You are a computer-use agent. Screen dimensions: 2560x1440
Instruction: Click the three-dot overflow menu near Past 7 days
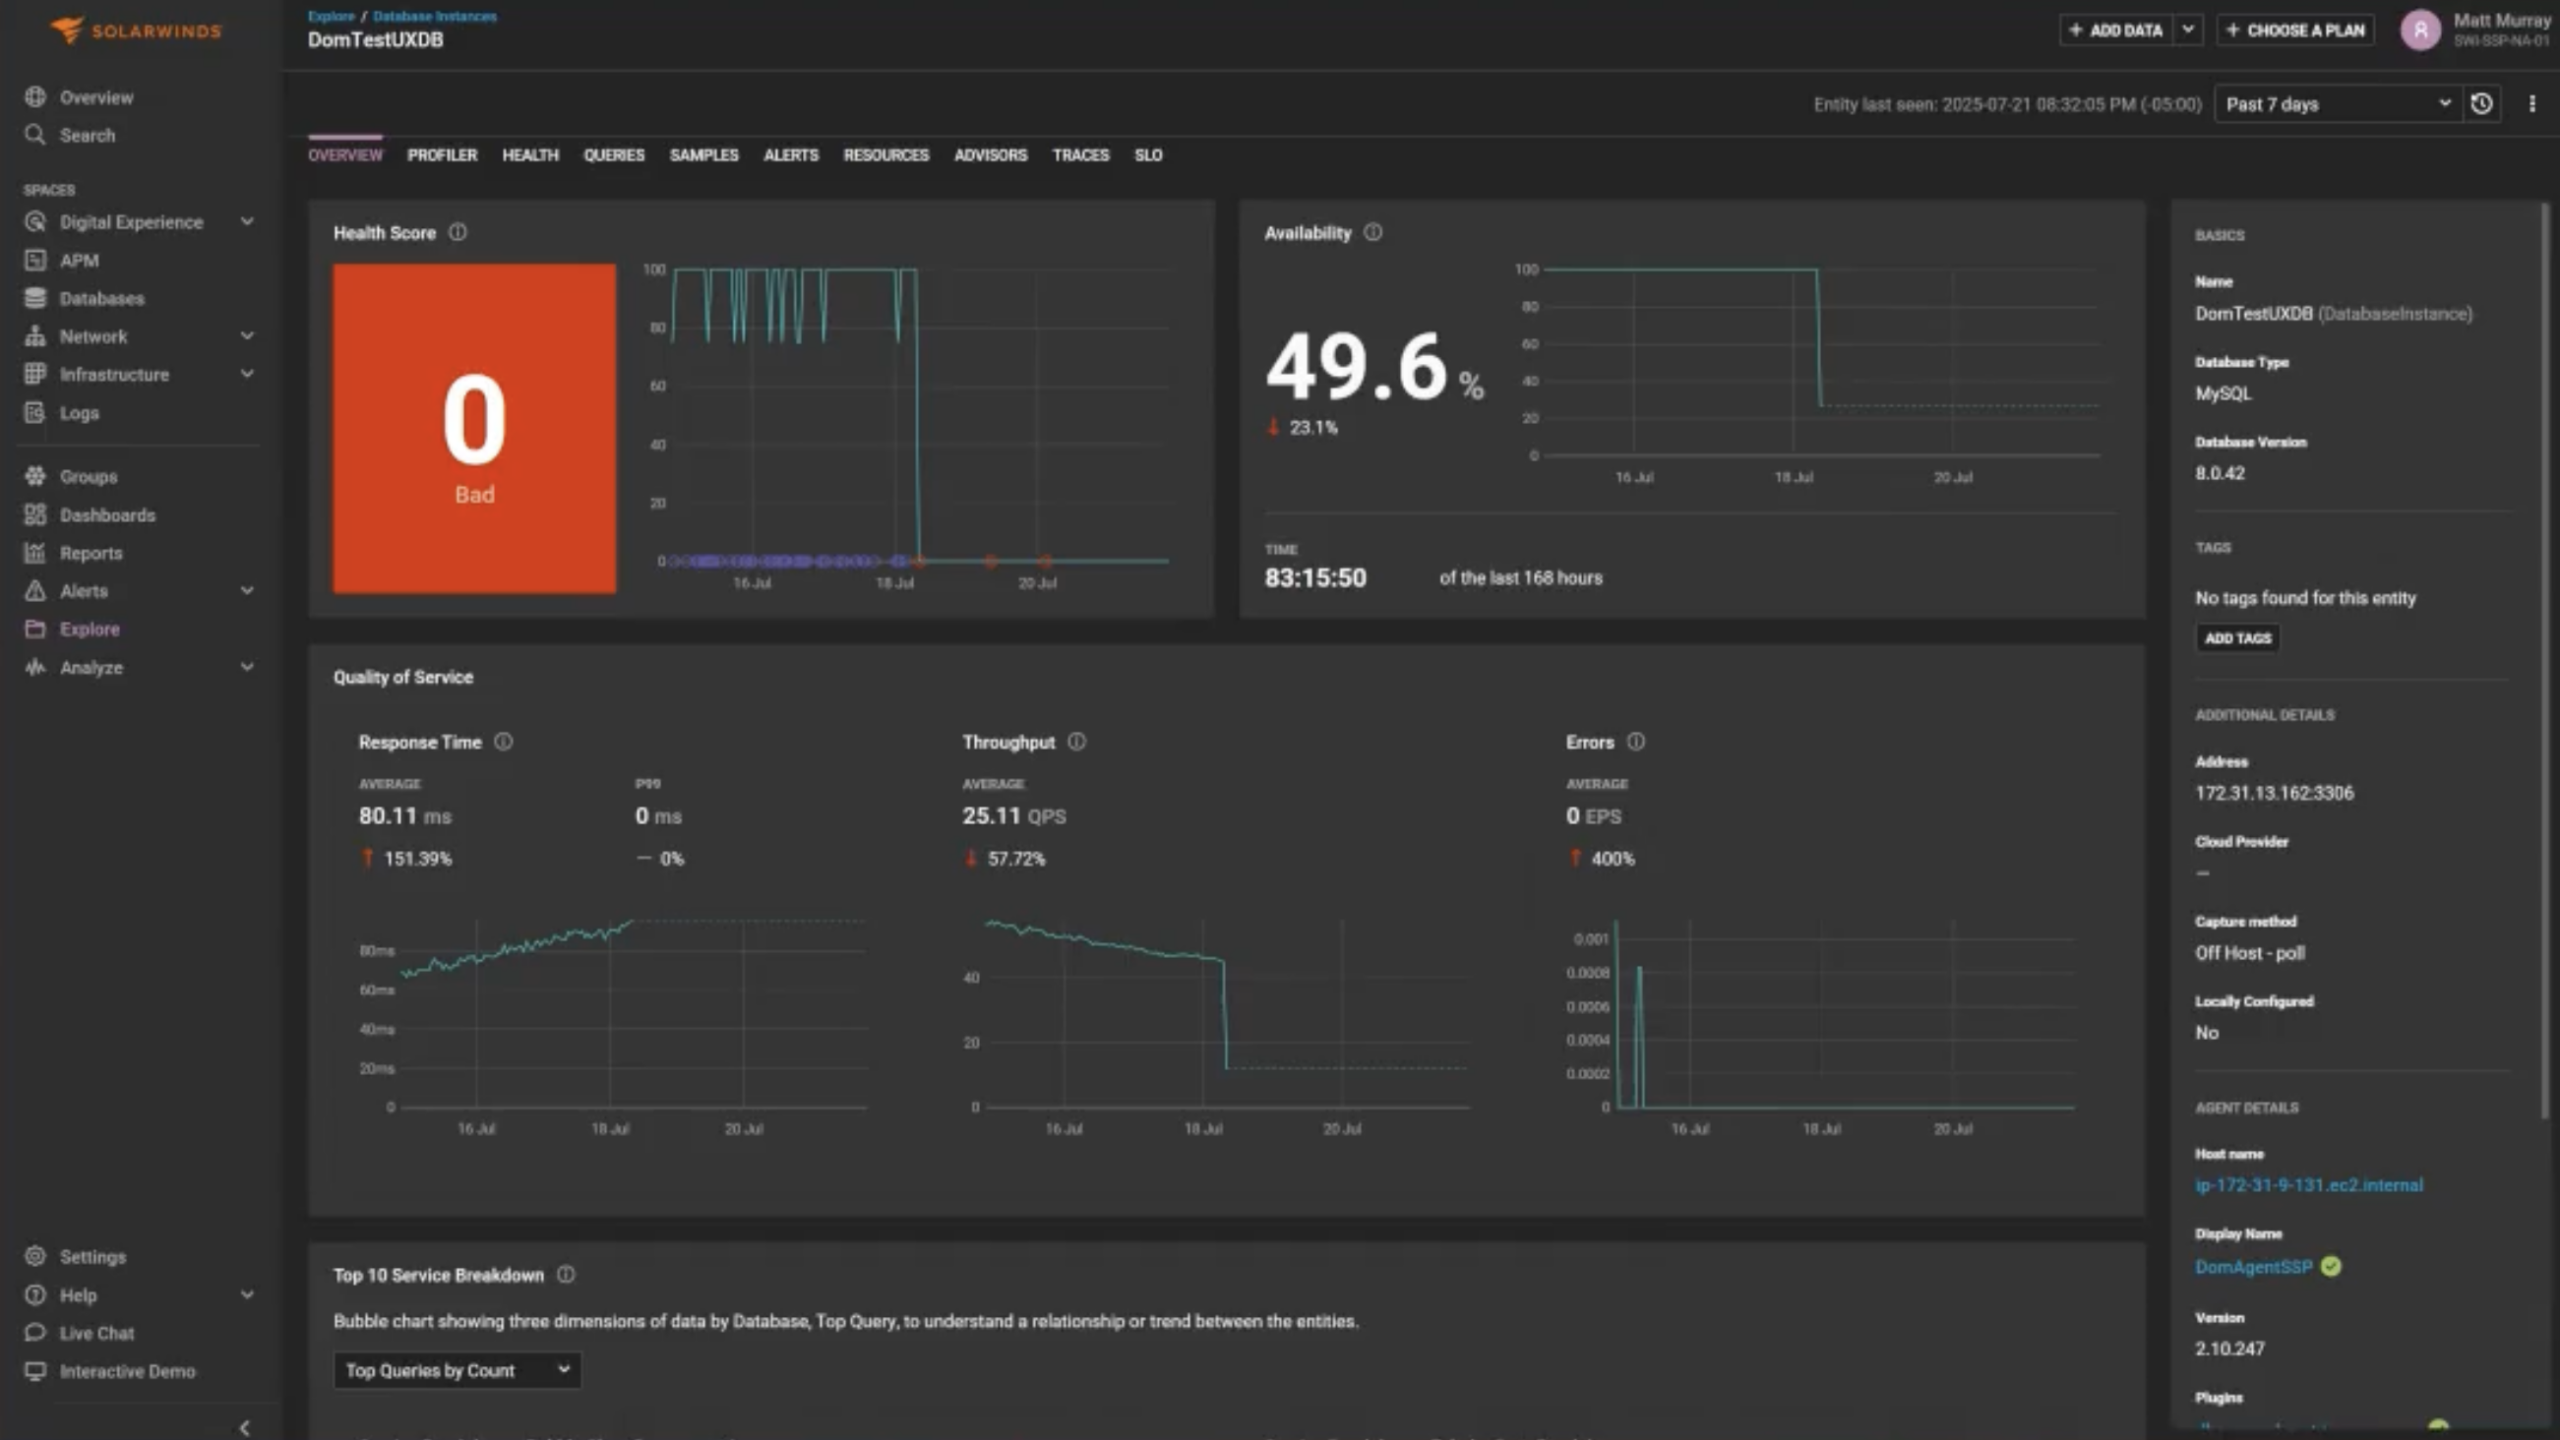click(x=2533, y=103)
